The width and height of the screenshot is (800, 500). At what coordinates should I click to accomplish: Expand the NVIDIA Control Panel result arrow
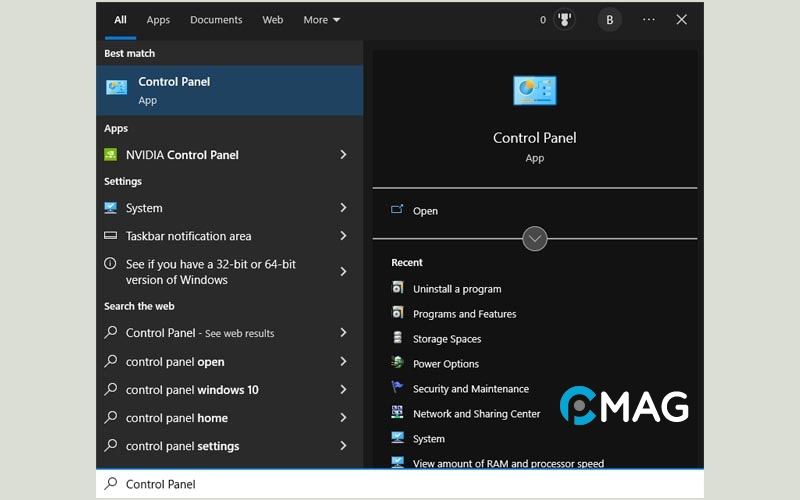[x=343, y=155]
